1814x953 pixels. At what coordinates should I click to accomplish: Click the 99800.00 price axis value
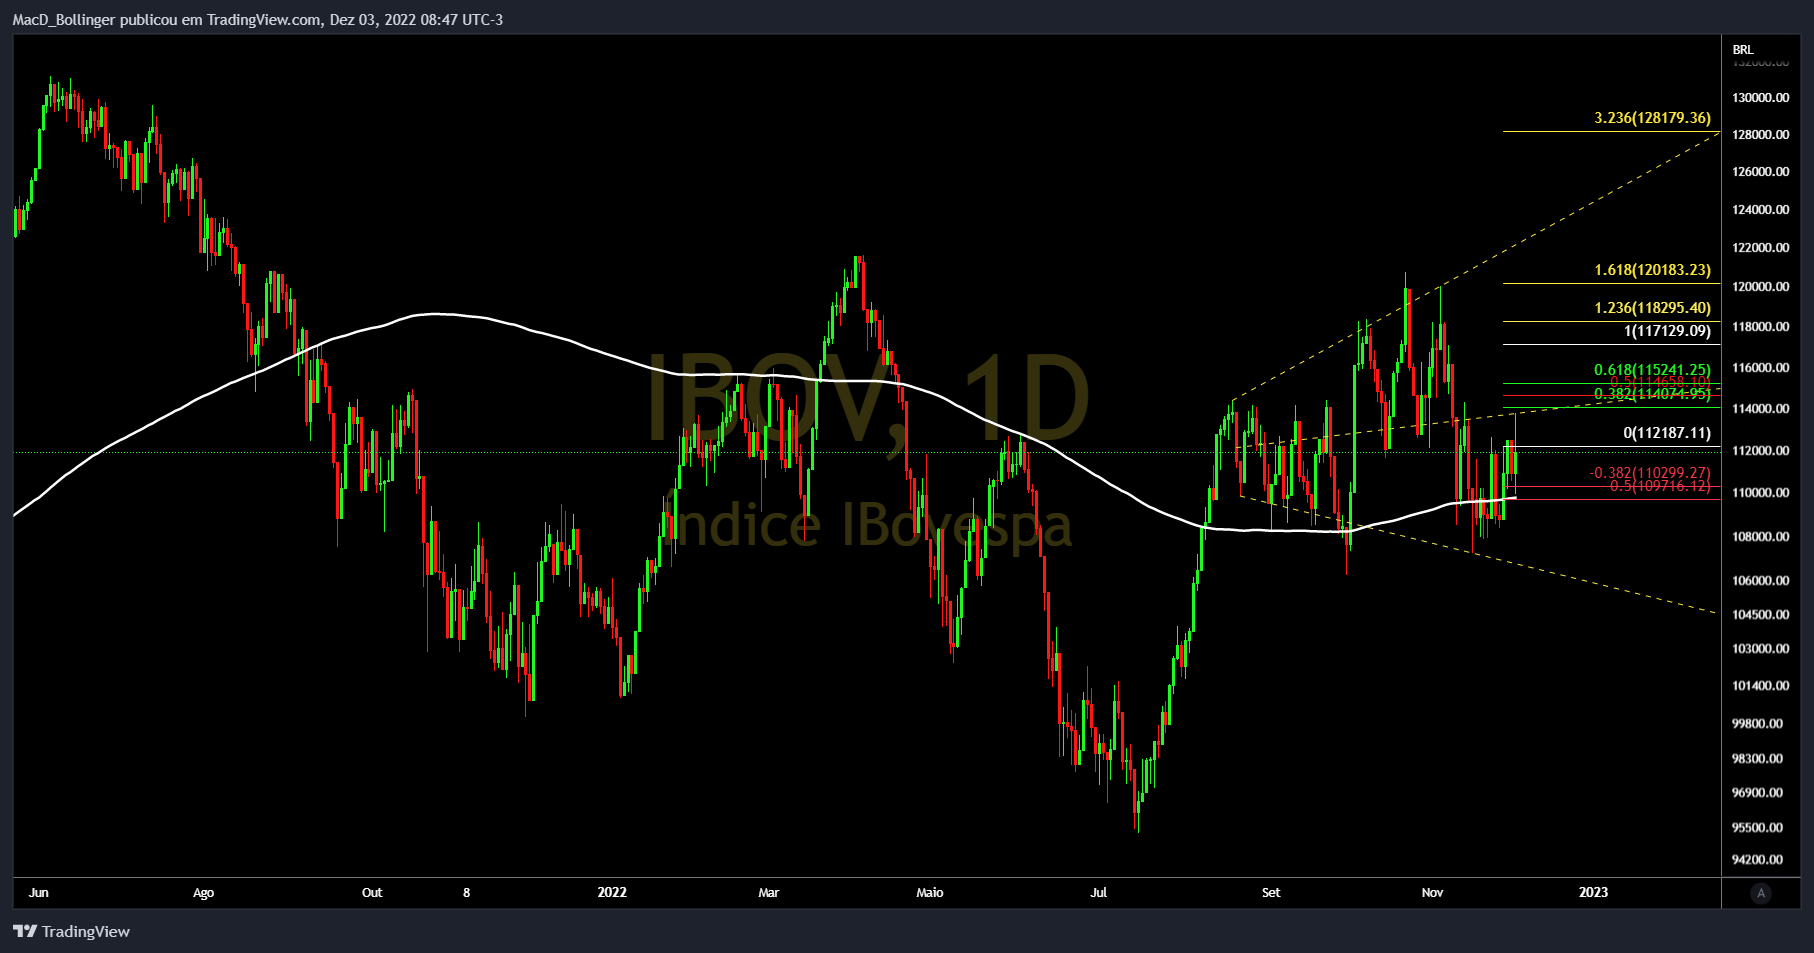pos(1758,724)
